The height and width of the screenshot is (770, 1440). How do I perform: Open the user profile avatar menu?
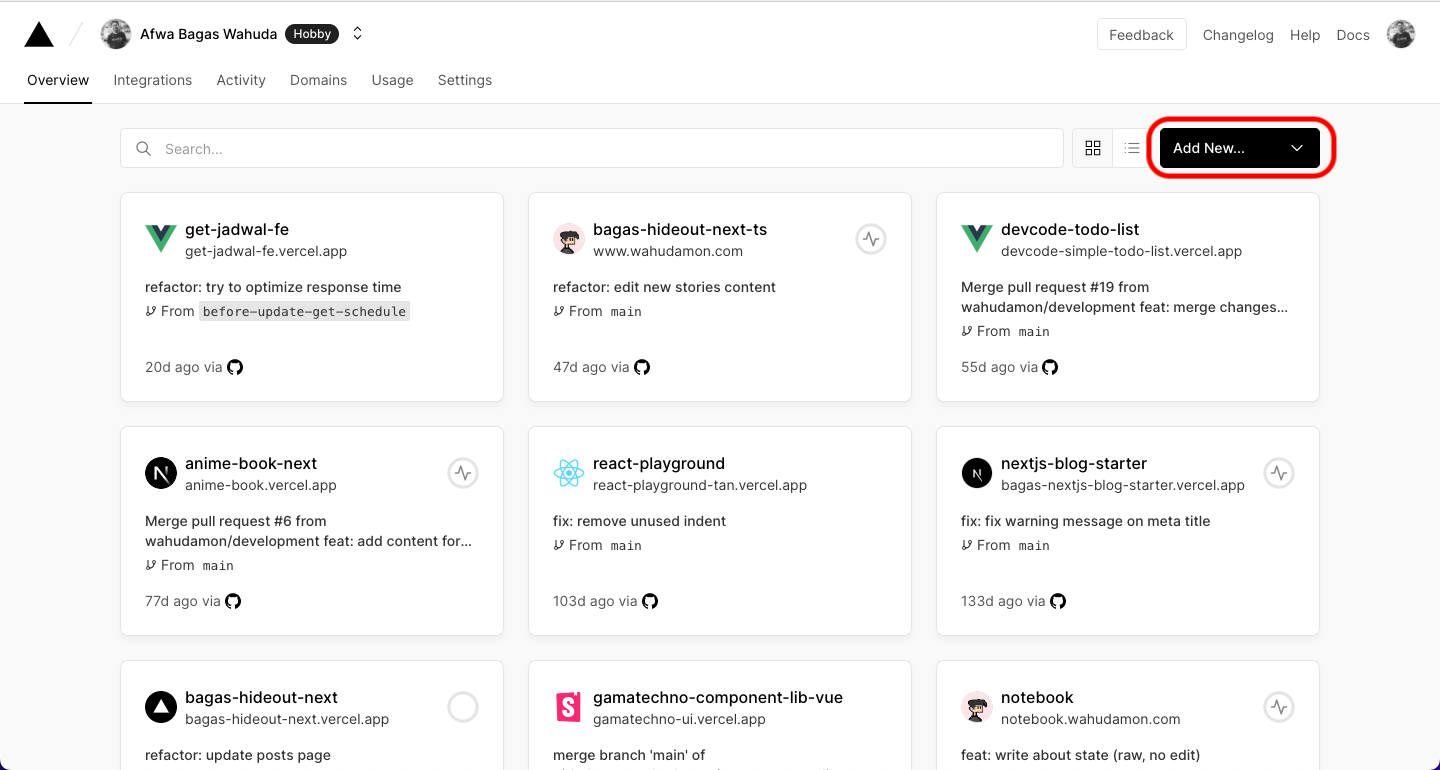(1401, 34)
